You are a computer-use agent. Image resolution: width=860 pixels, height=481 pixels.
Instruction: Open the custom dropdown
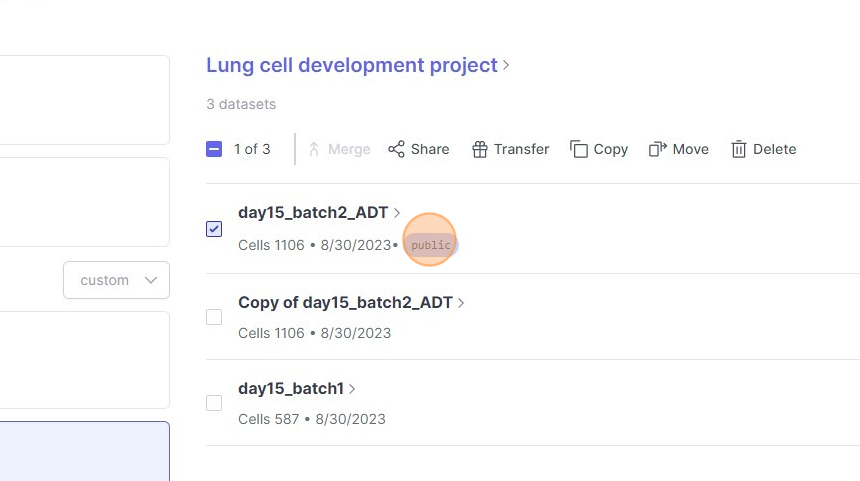tap(116, 280)
